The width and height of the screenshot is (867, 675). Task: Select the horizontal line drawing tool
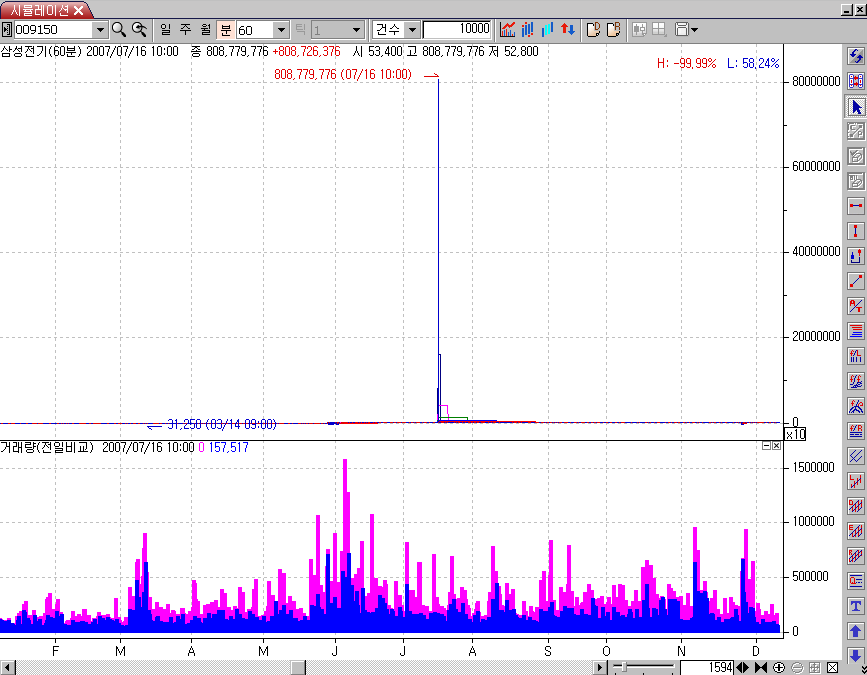click(x=855, y=205)
